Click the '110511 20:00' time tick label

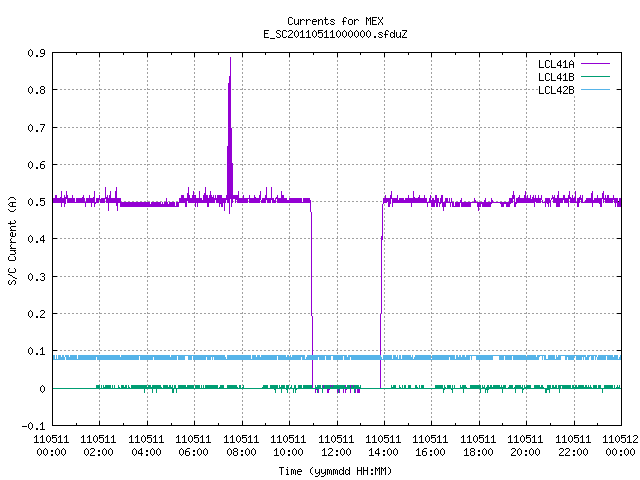[x=525, y=446]
